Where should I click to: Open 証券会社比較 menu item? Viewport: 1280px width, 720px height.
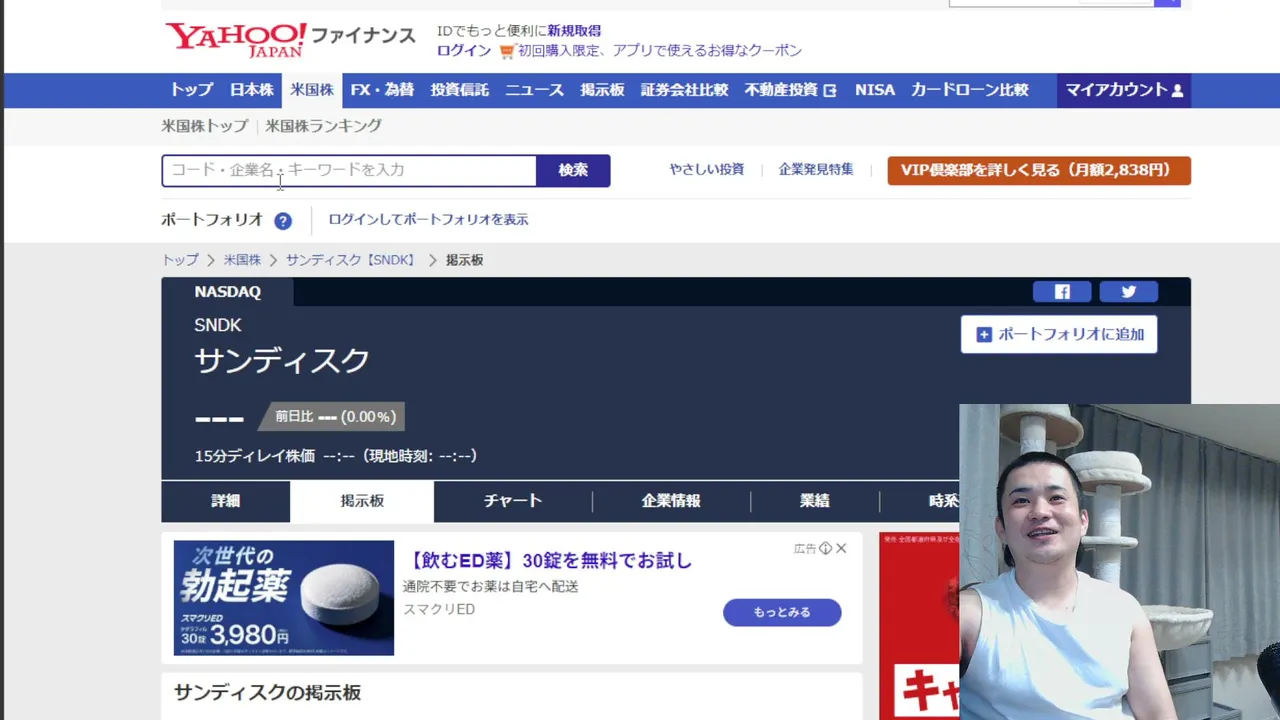(684, 90)
